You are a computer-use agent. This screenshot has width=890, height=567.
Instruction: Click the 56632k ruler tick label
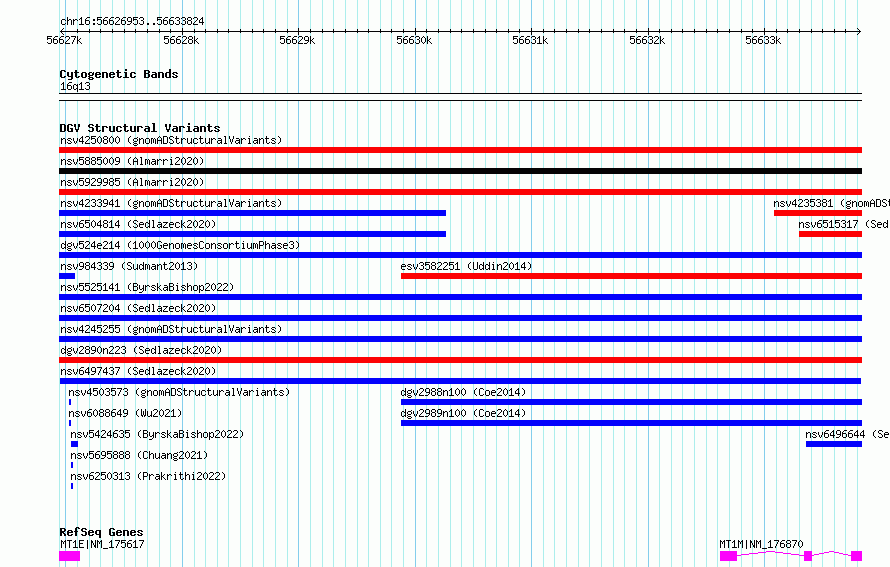pos(647,40)
